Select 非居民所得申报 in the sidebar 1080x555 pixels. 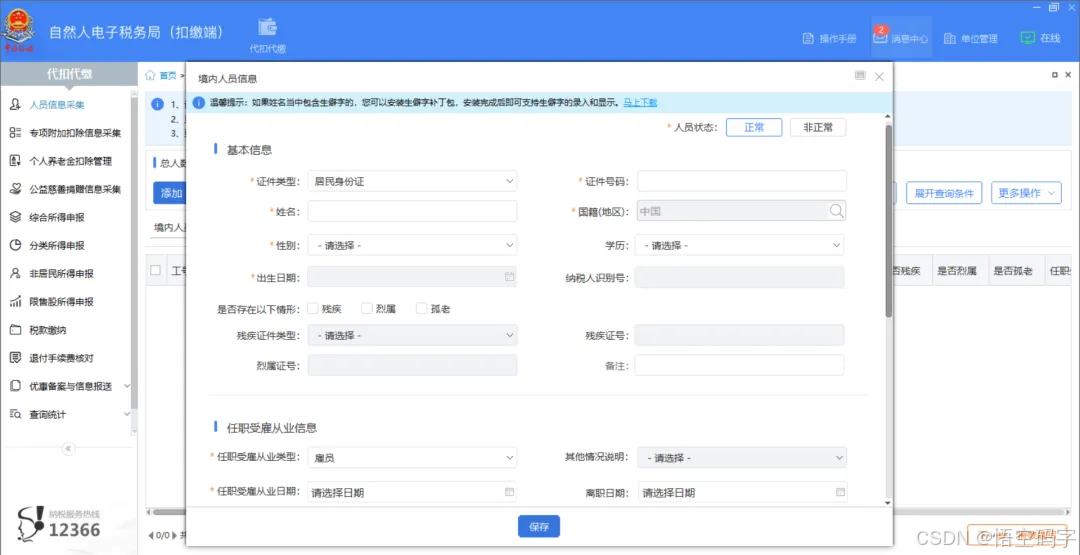coord(62,274)
